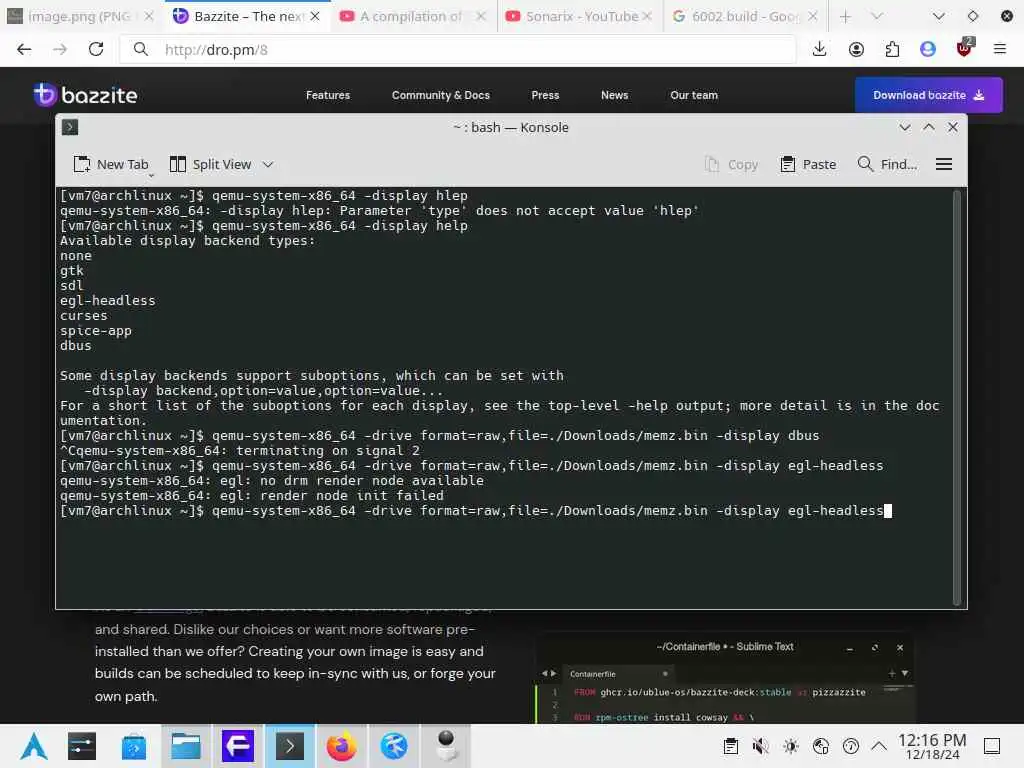Click Copy in Konsole toolbar

click(731, 164)
